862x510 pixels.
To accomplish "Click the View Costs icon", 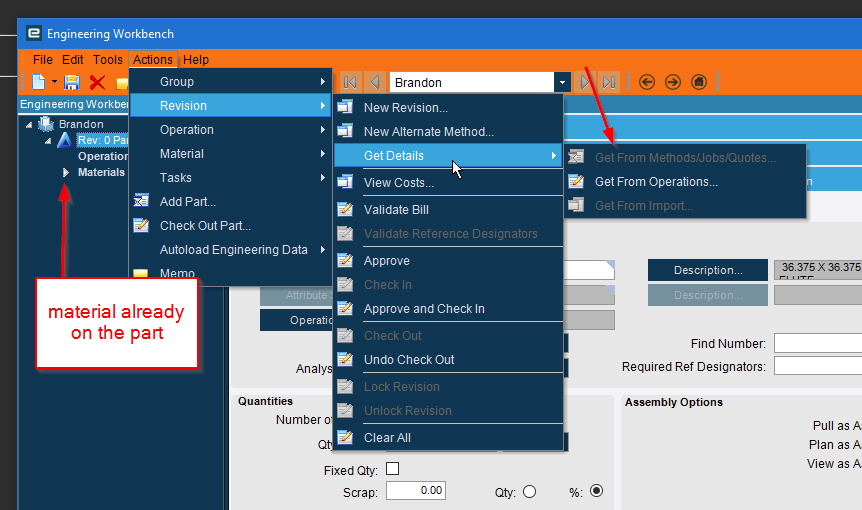I will pyautogui.click(x=345, y=182).
